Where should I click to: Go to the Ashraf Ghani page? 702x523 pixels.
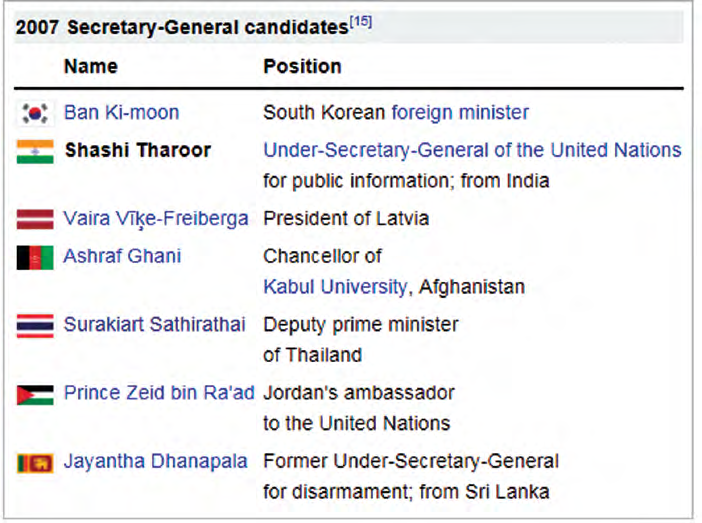click(122, 256)
